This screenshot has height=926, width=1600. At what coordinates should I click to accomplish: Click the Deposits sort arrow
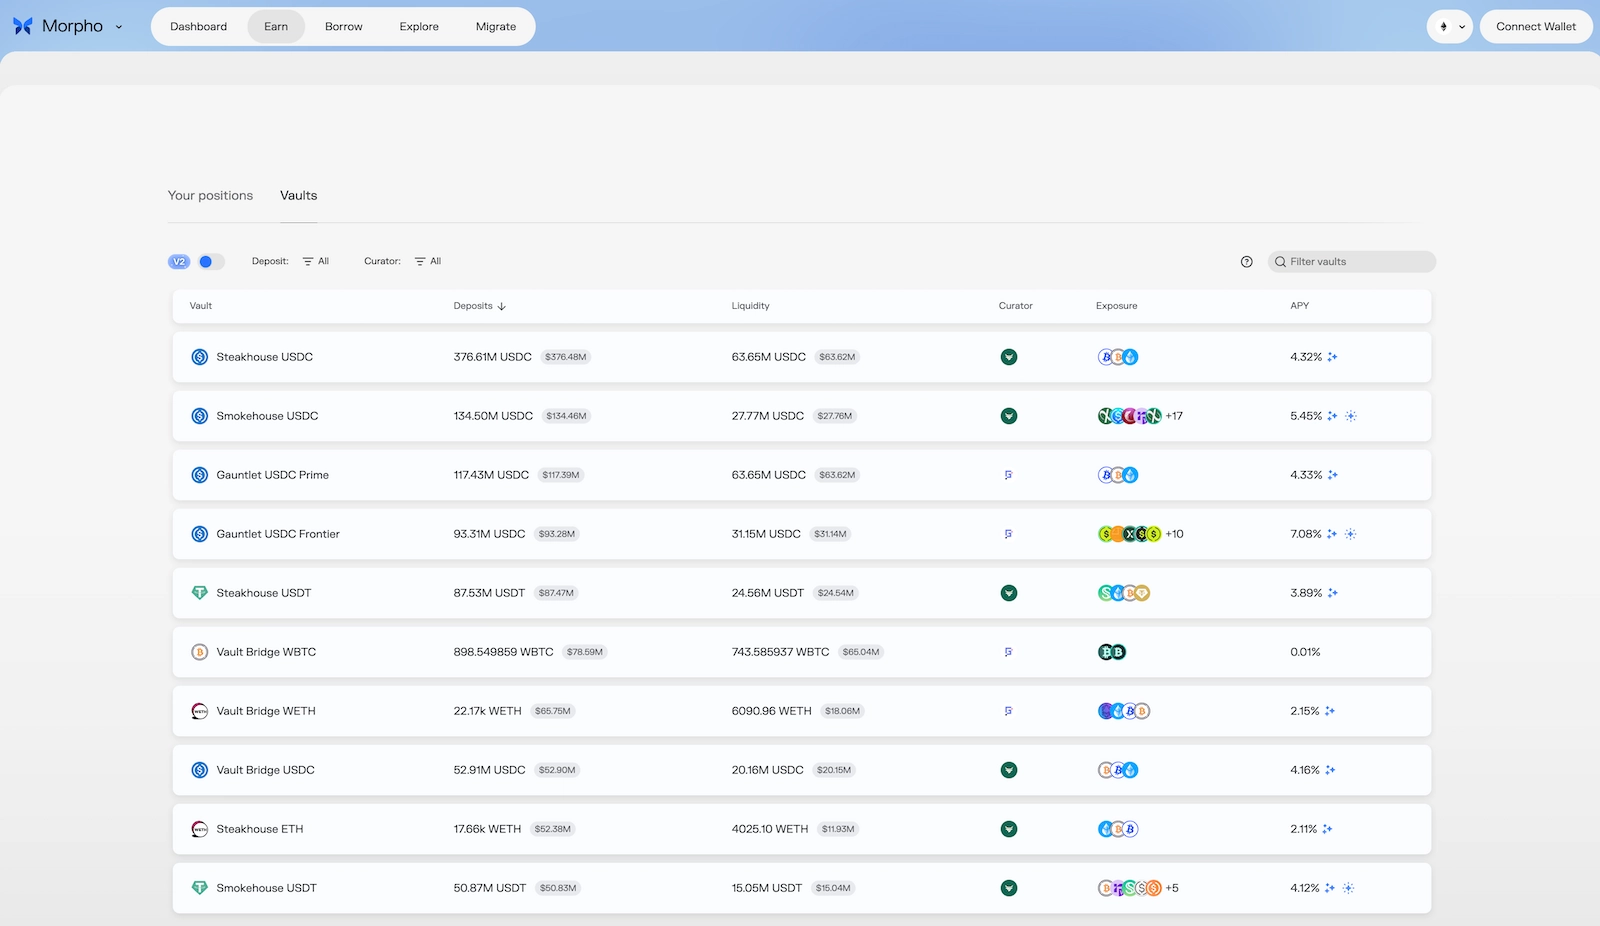tap(501, 306)
